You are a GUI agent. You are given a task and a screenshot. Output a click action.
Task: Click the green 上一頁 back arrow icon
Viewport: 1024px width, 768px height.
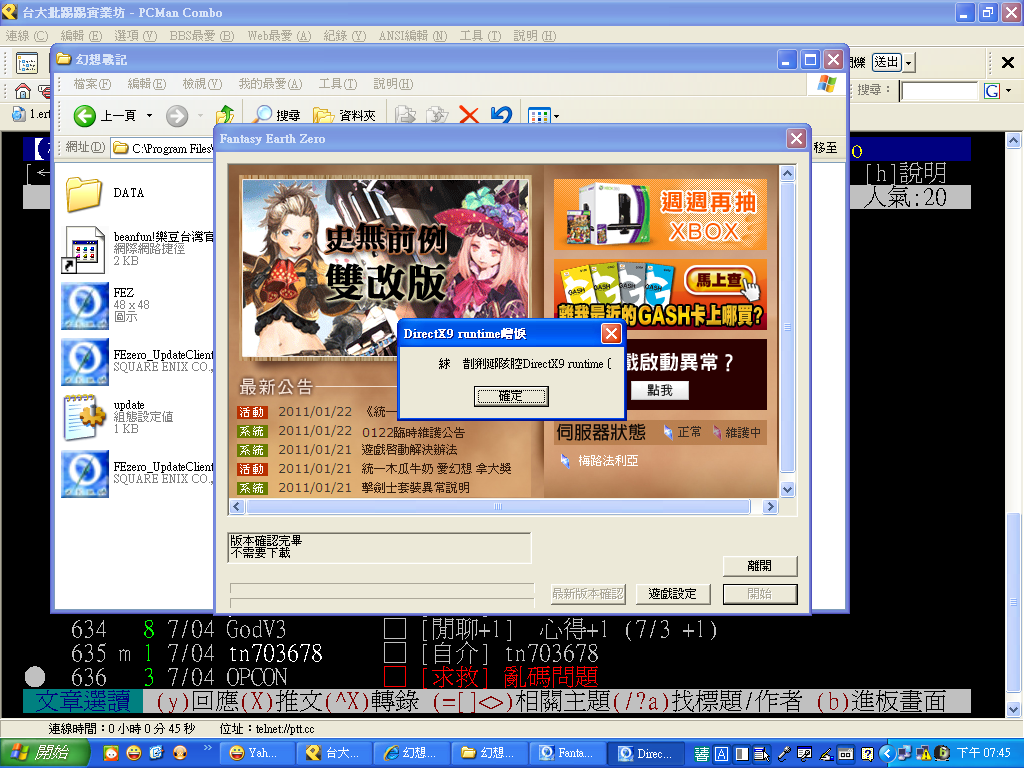click(85, 116)
